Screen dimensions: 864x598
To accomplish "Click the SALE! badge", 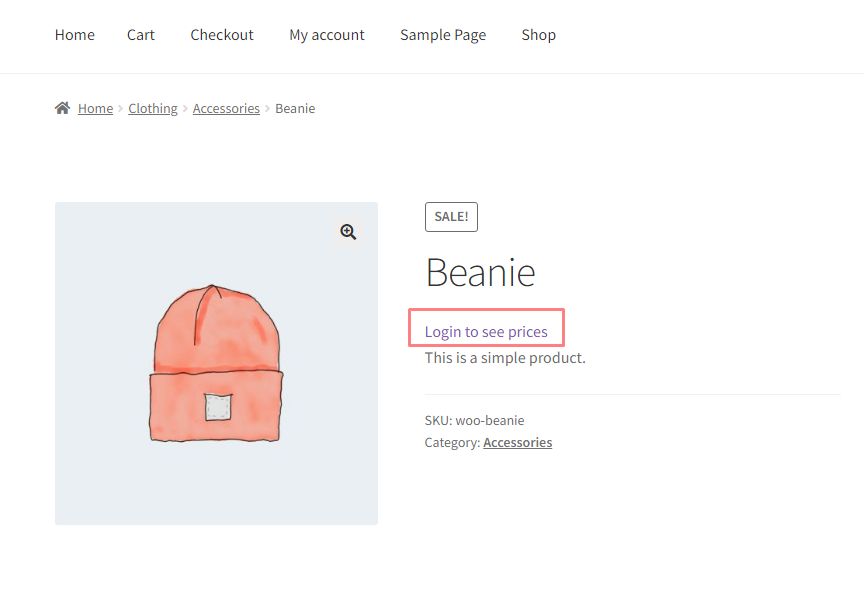I will click(x=451, y=217).
